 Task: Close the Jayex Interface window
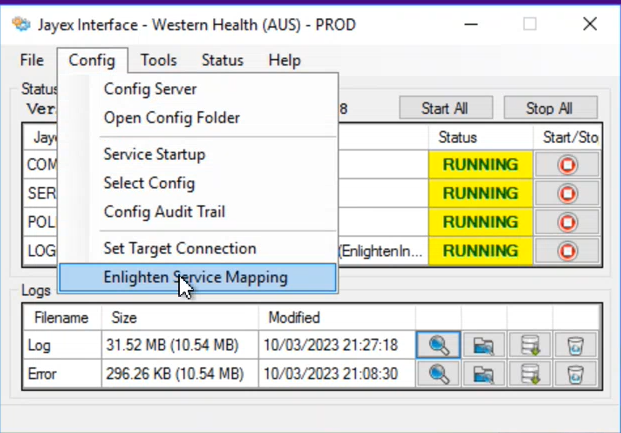[590, 24]
